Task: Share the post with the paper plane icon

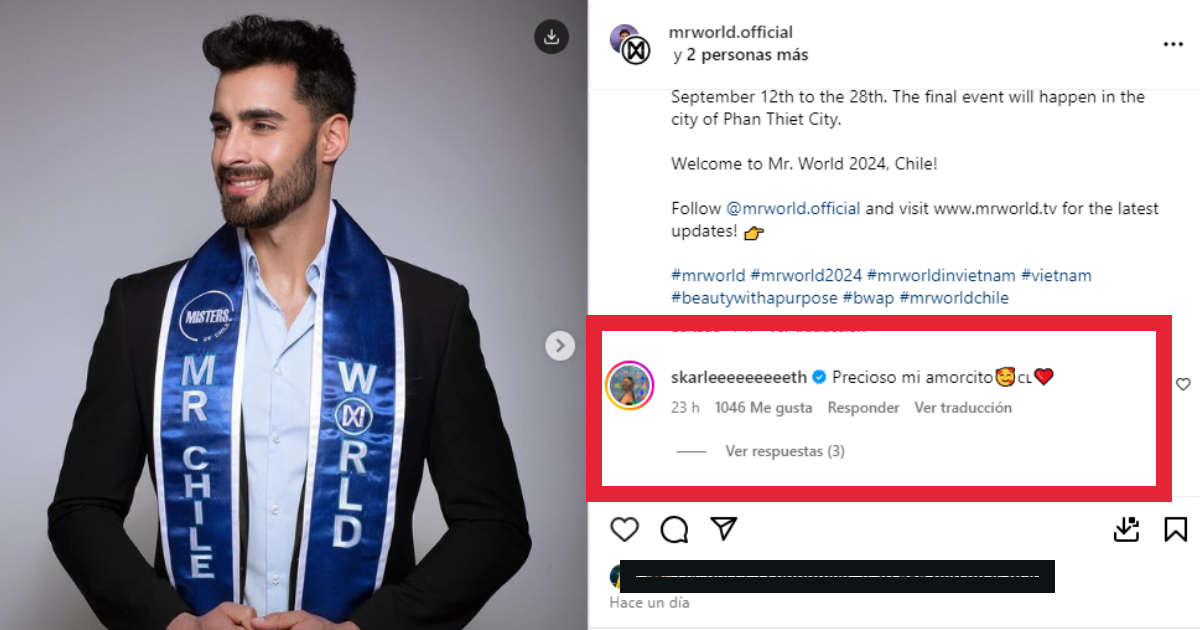Action: pyautogui.click(x=724, y=529)
